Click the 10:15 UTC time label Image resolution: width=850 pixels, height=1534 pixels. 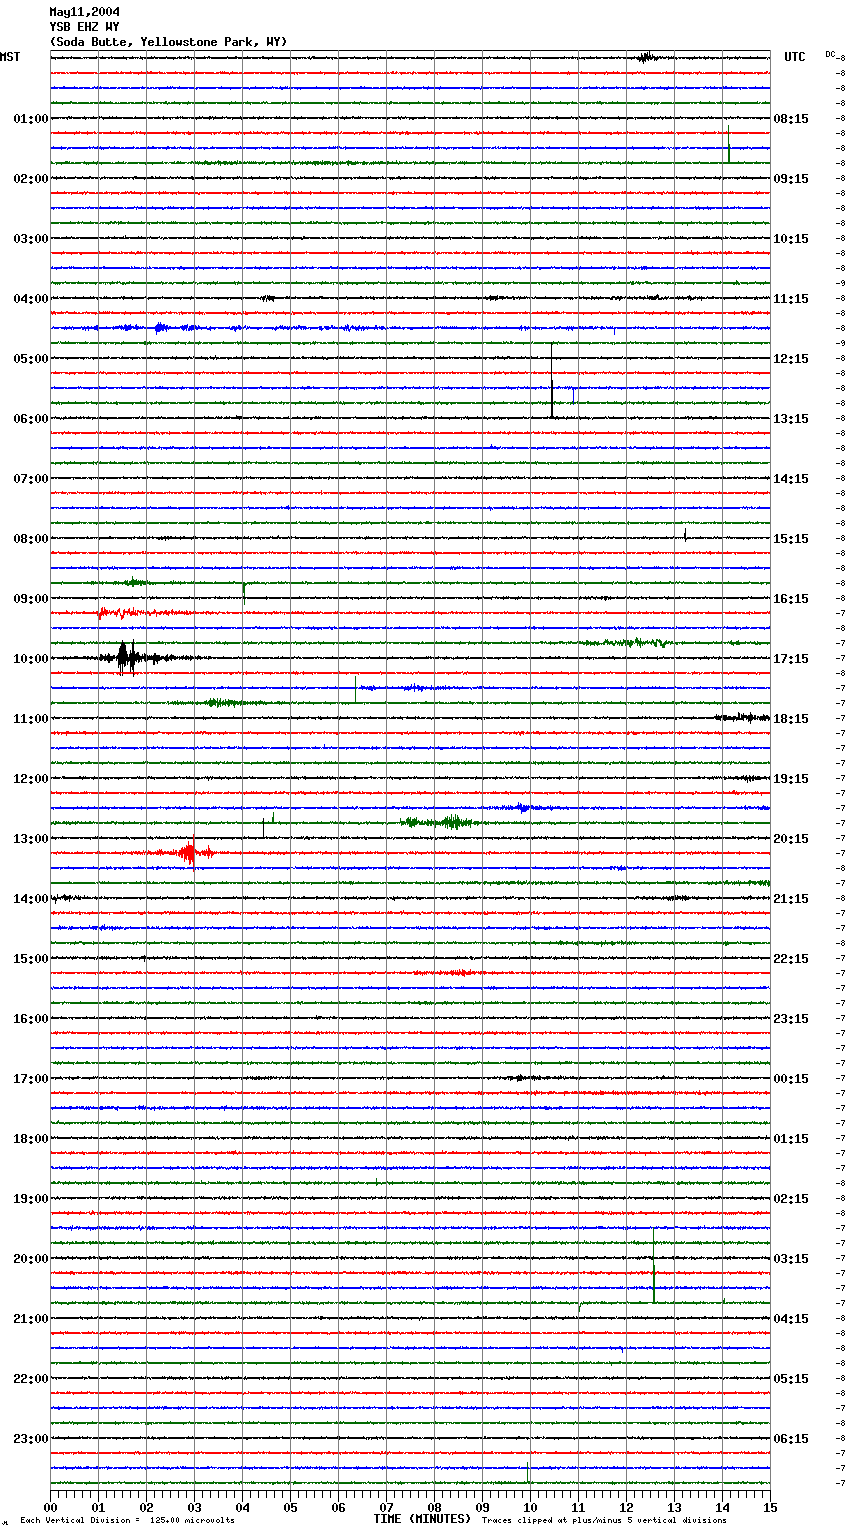click(x=791, y=239)
